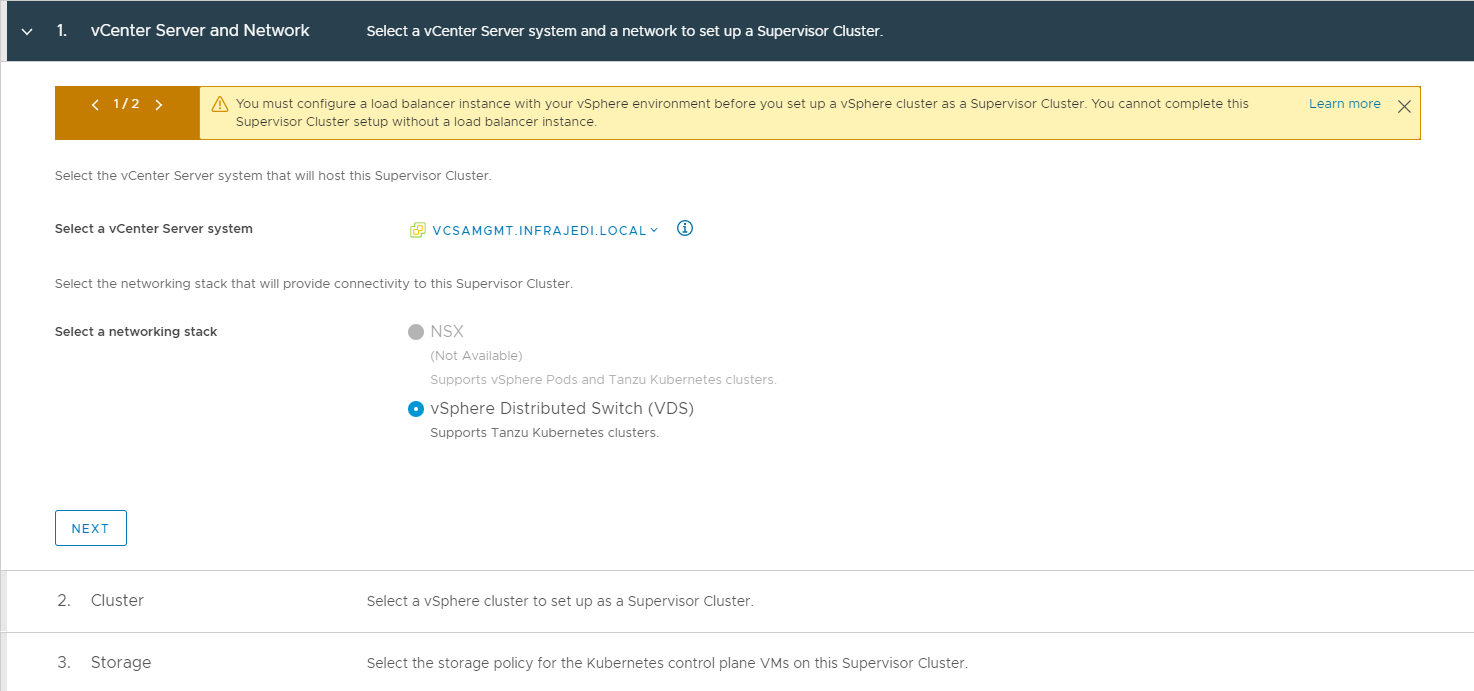Click the step 3 Storage heading
This screenshot has width=1474, height=691.
point(121,662)
